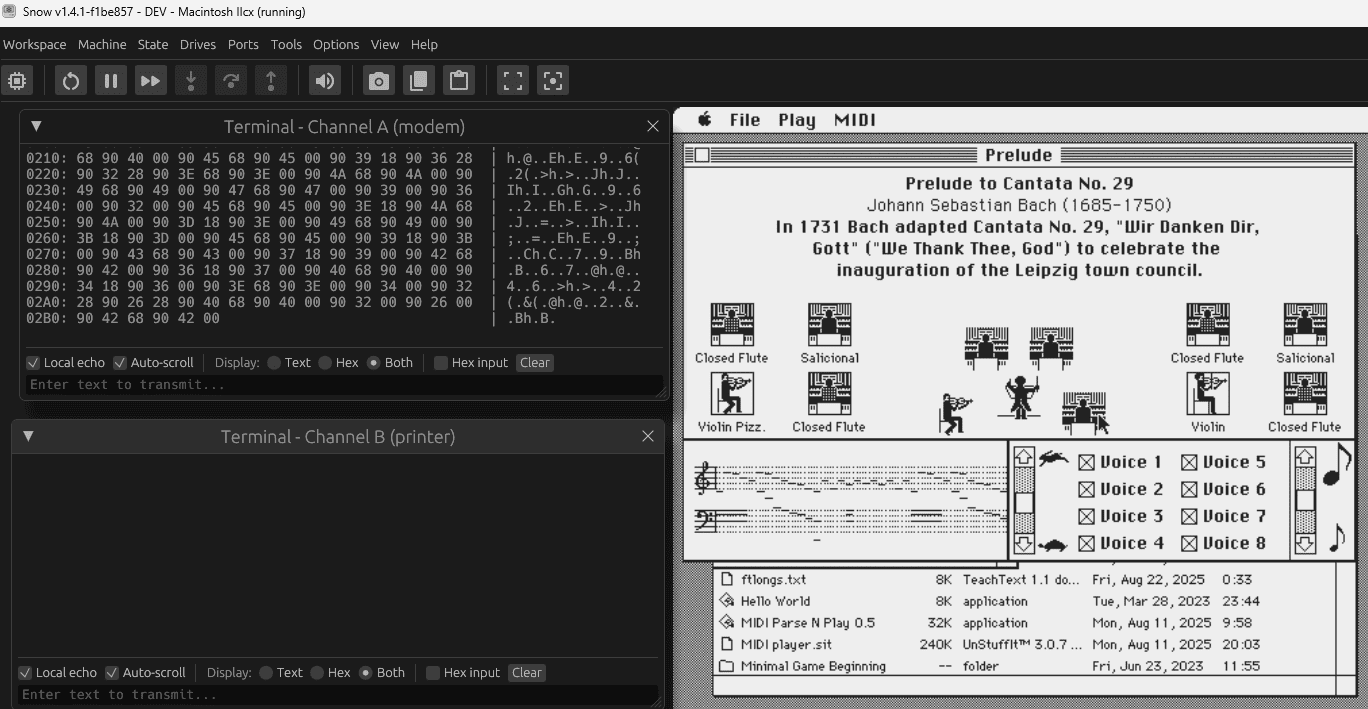
Task: Click the top-left Closed Flute organ icon
Action: (732, 325)
